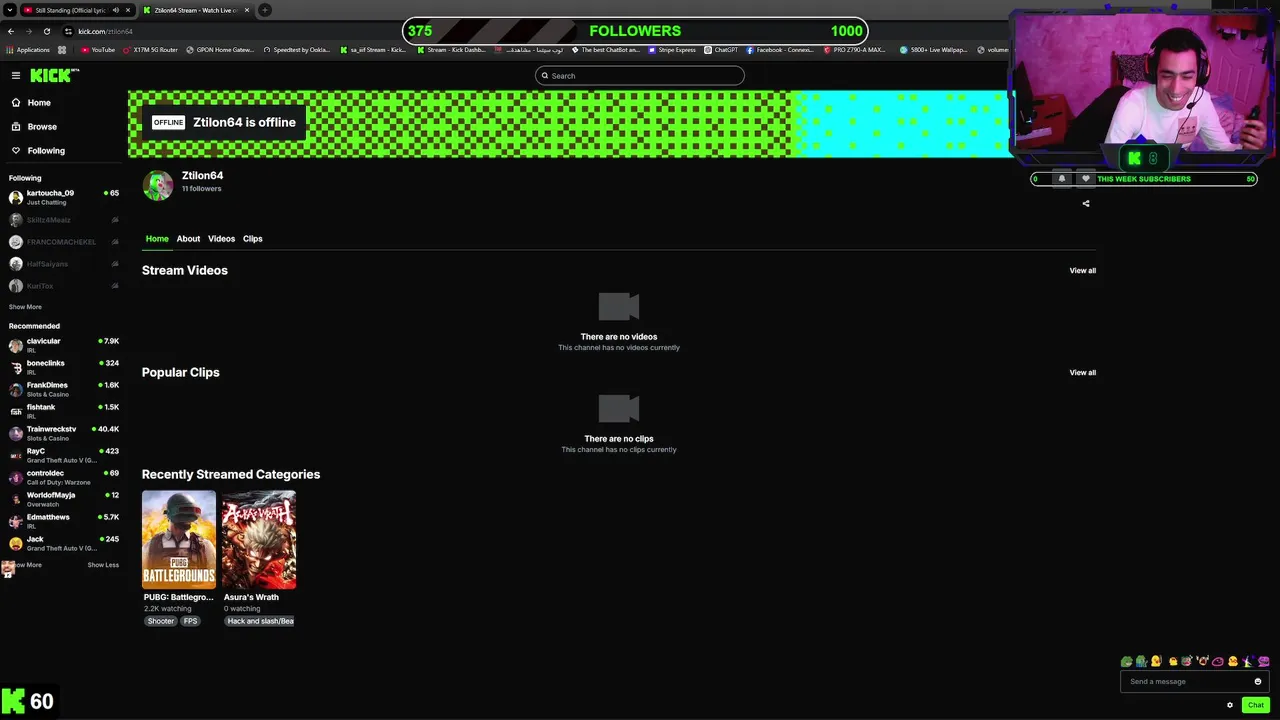
Task: Open offline channel FRANCOMACHEKEL
Action: tap(64, 242)
